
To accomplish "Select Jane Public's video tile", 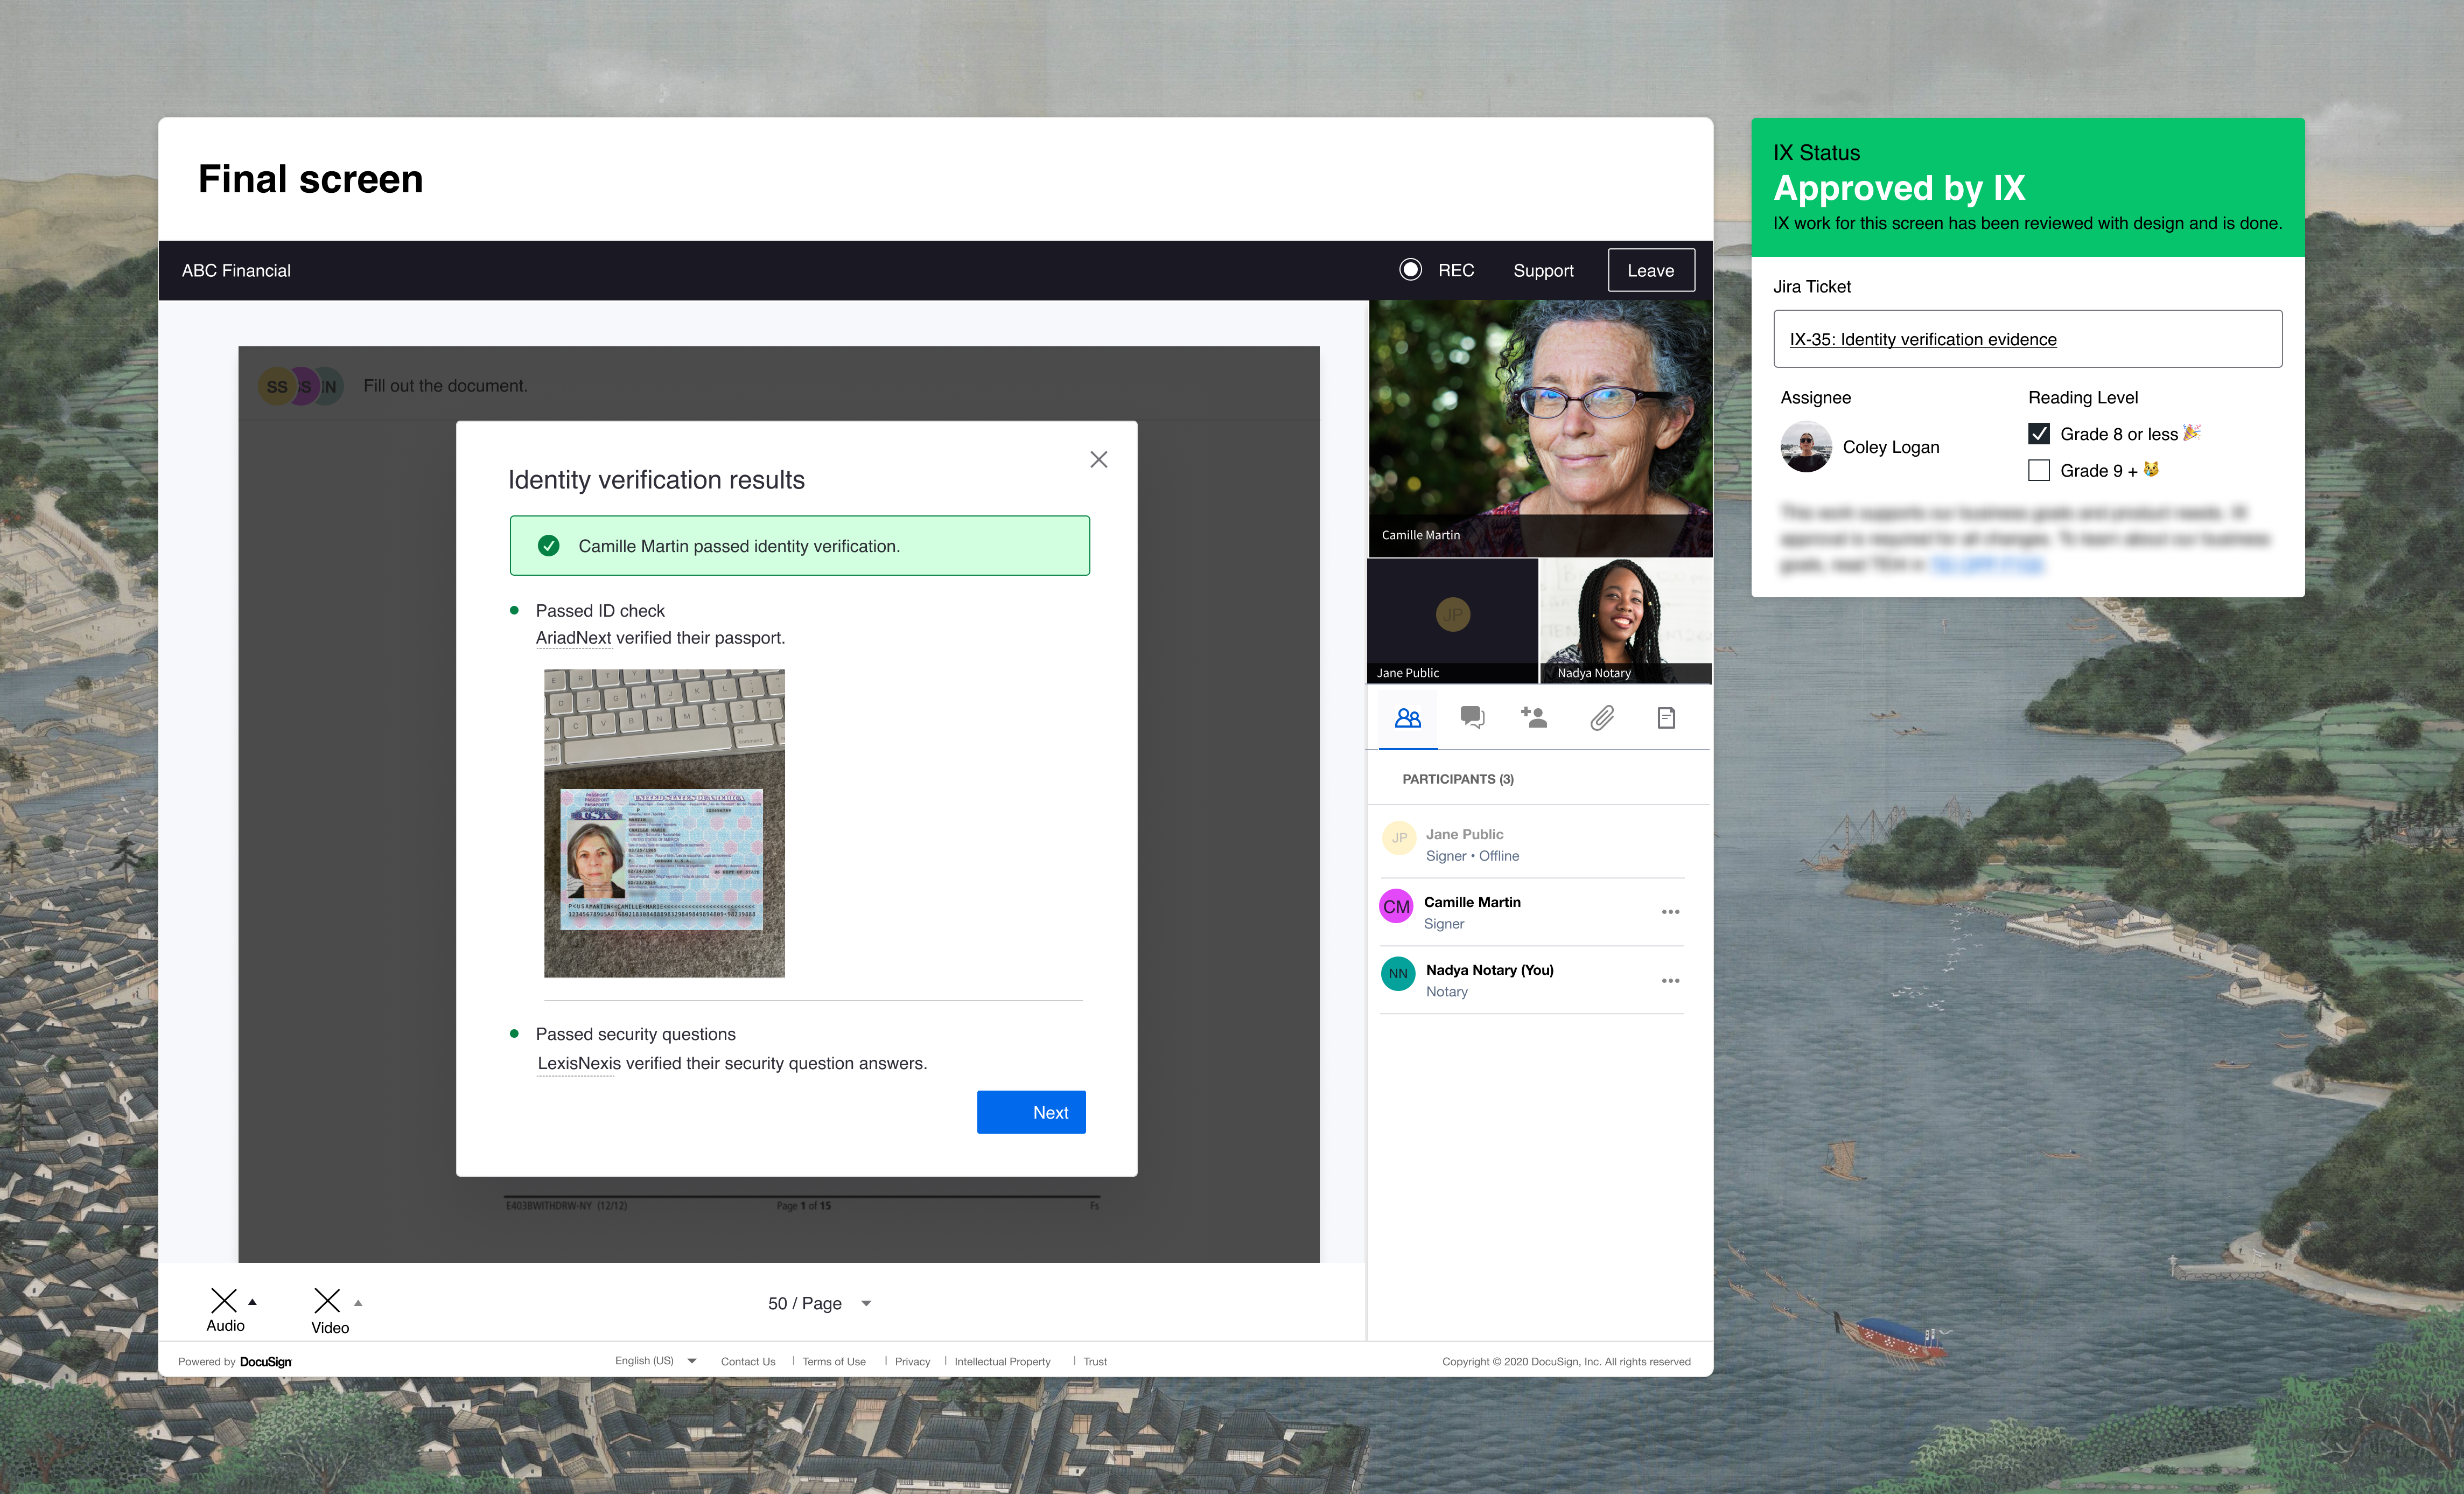I will click(1452, 621).
